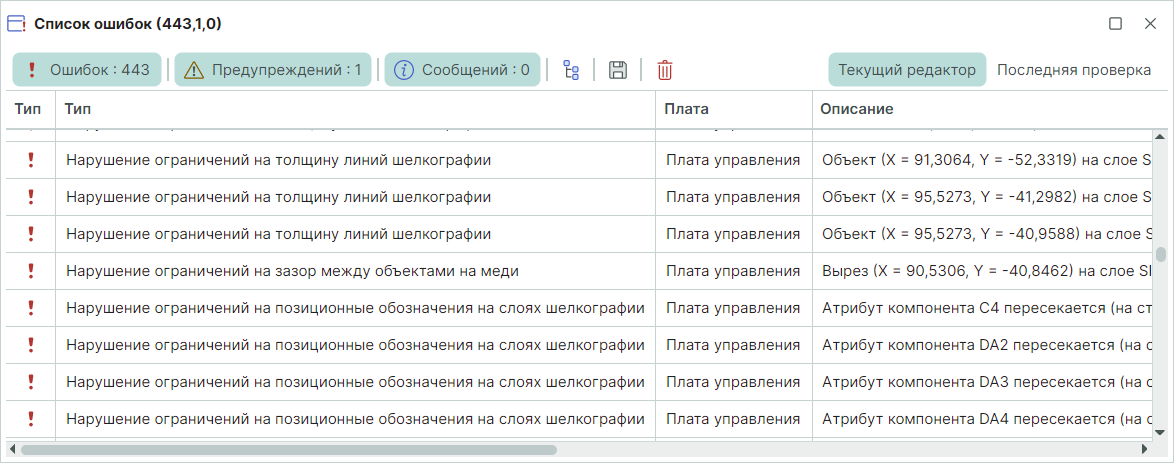
Task: Click the save error list icon
Action: tap(618, 70)
